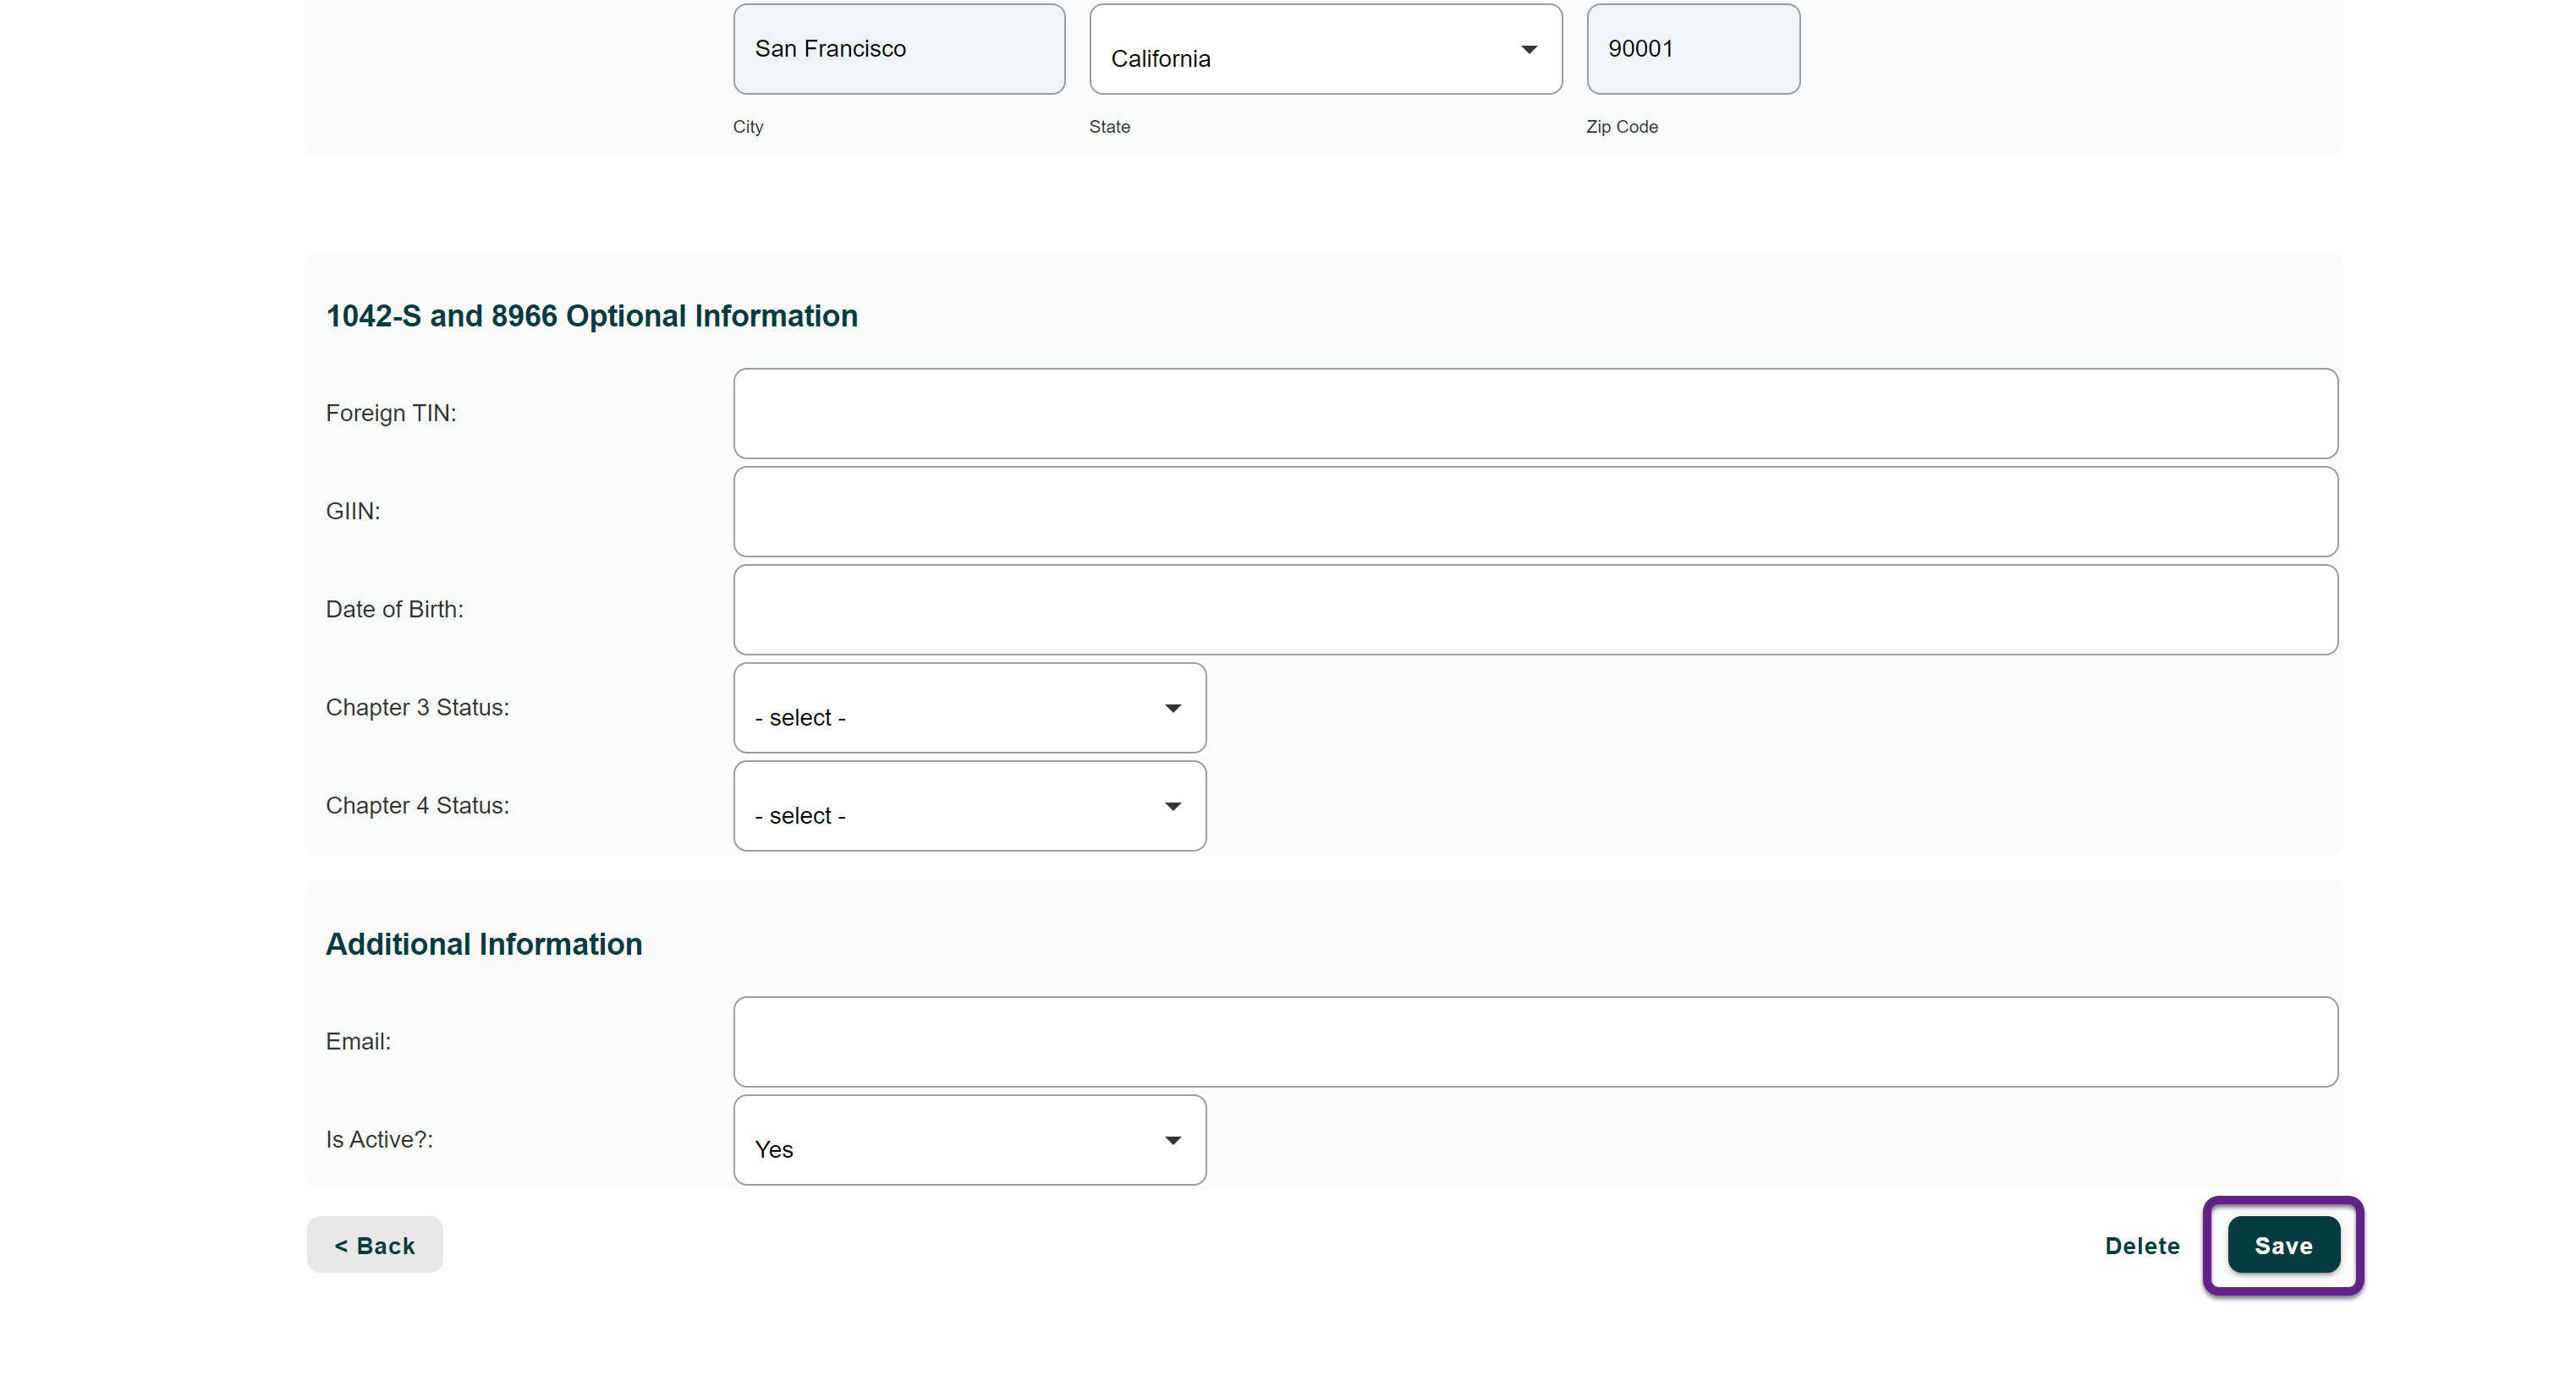Click the 'Email:' field label
The width and height of the screenshot is (2576, 1381).
(x=358, y=1041)
